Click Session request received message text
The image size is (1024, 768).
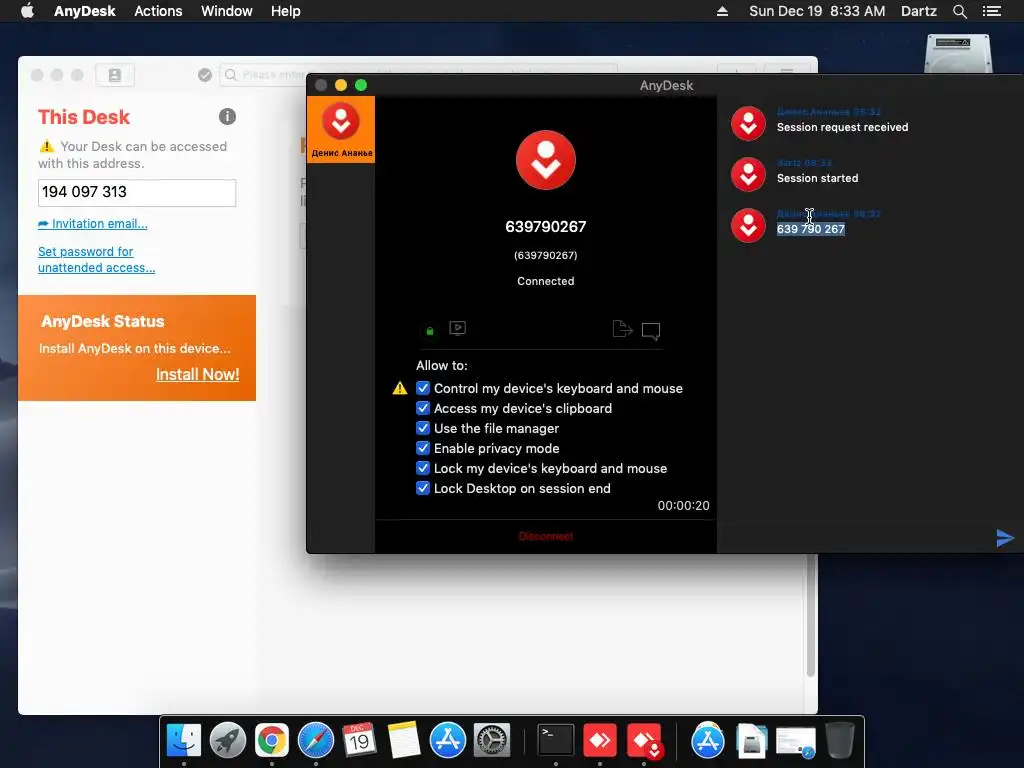[842, 127]
